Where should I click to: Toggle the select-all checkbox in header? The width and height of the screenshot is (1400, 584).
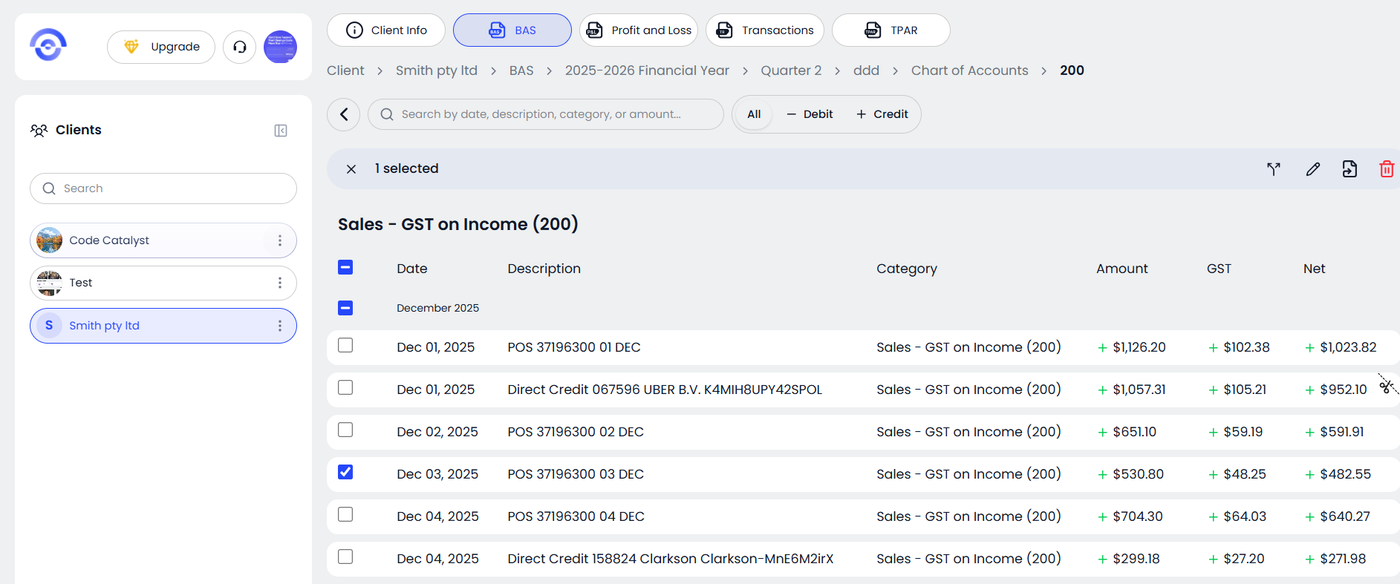coord(345,267)
